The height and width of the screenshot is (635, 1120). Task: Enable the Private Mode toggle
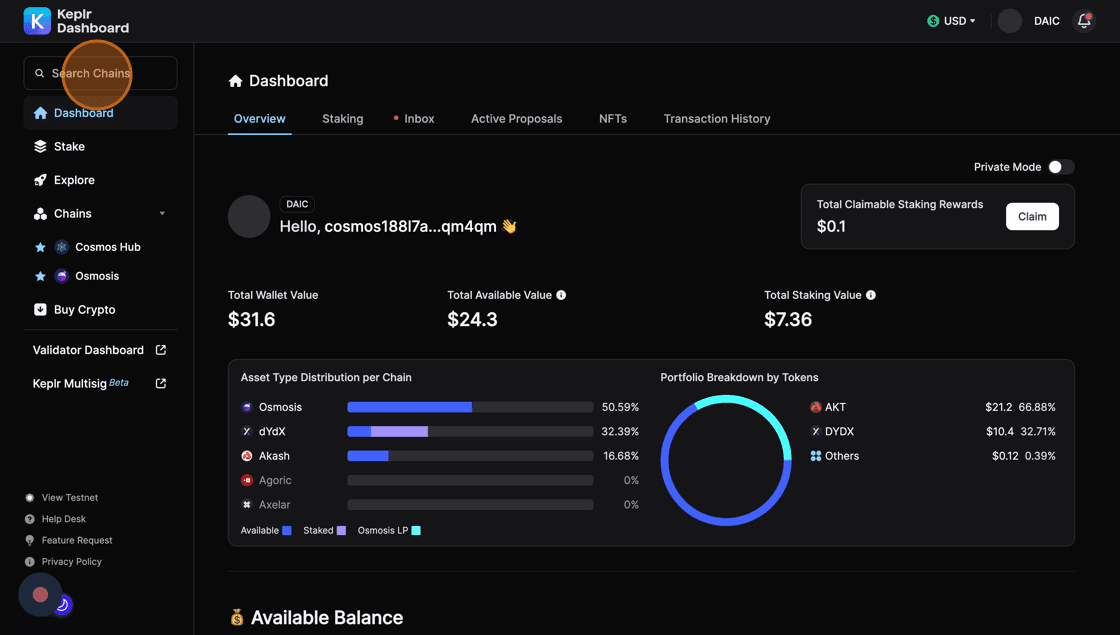[1060, 167]
